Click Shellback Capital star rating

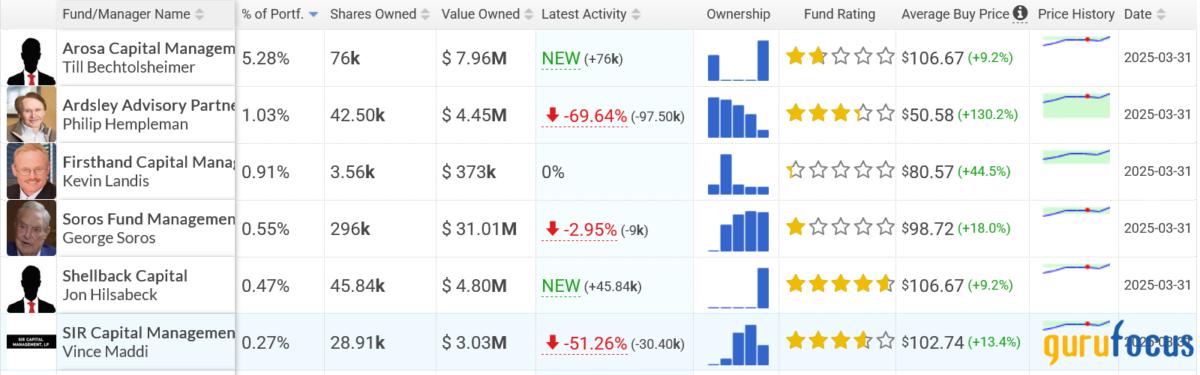coord(840,285)
